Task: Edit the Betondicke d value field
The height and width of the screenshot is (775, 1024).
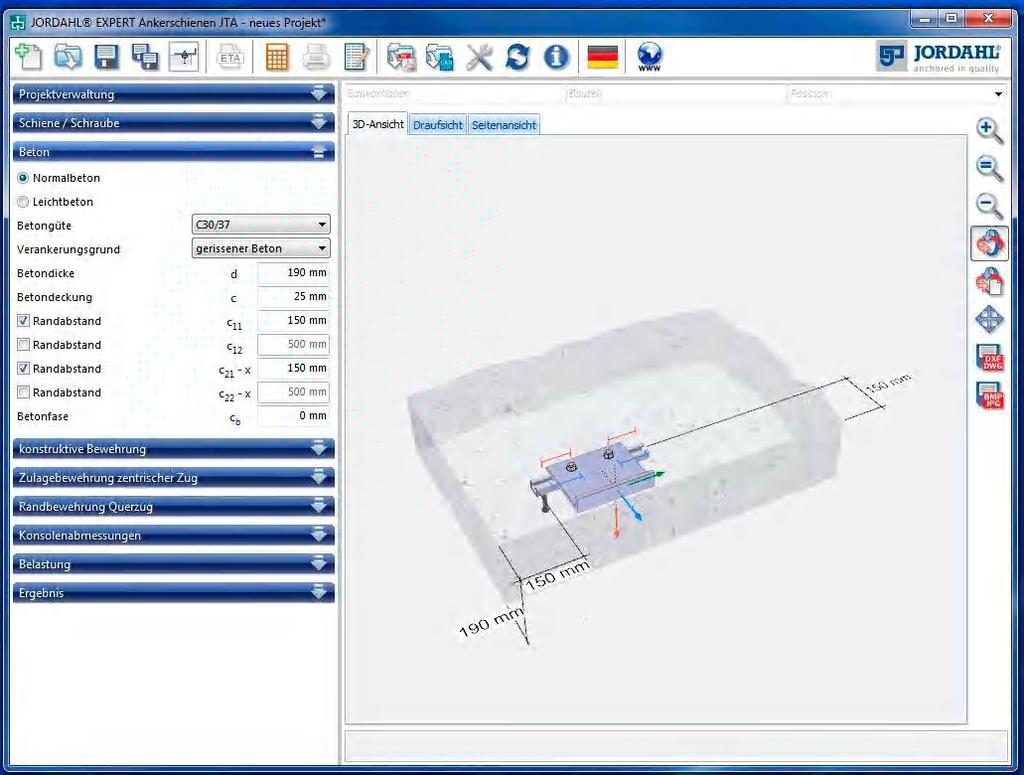Action: (293, 273)
